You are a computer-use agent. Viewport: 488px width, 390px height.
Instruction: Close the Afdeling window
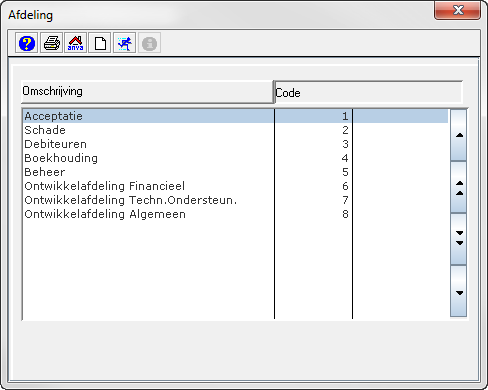click(x=458, y=10)
